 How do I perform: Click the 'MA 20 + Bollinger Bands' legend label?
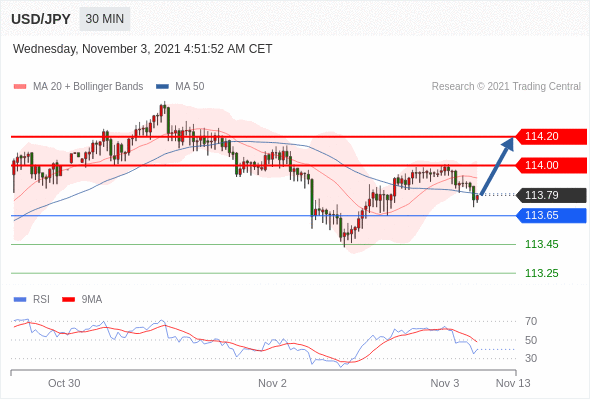pos(88,87)
